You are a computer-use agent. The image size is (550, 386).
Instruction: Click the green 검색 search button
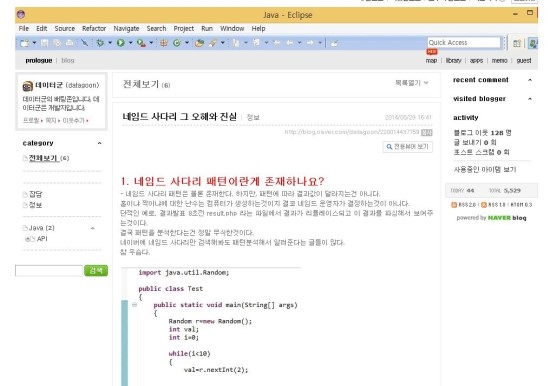point(96,271)
